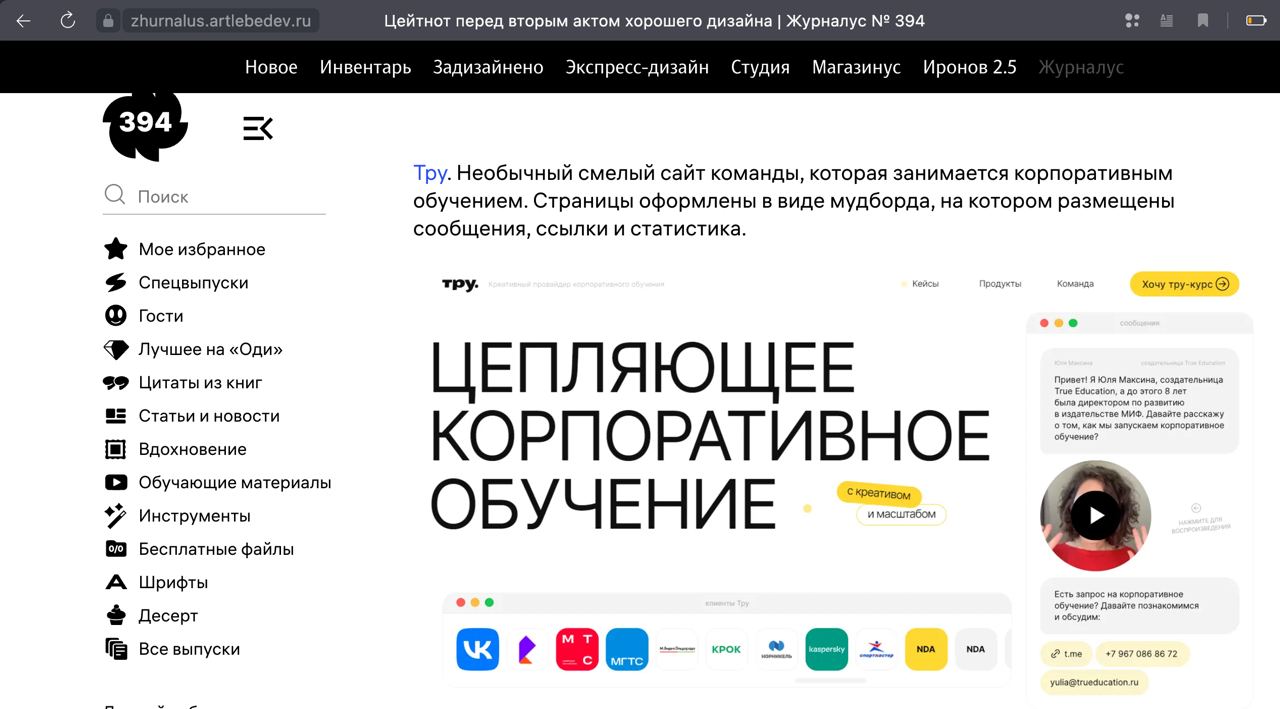Click the padlock security icon
Image resolution: width=1280 pixels, height=709 pixels.
coord(108,20)
